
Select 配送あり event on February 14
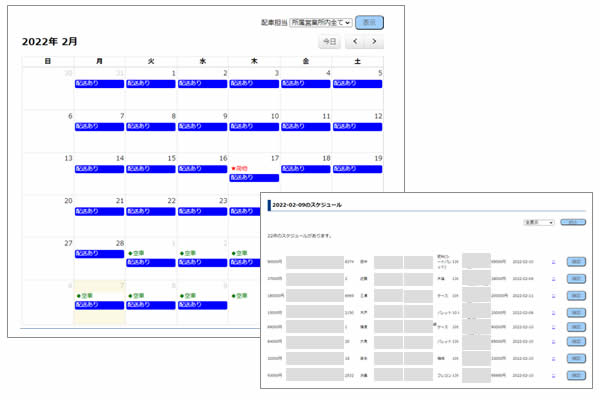click(x=99, y=168)
